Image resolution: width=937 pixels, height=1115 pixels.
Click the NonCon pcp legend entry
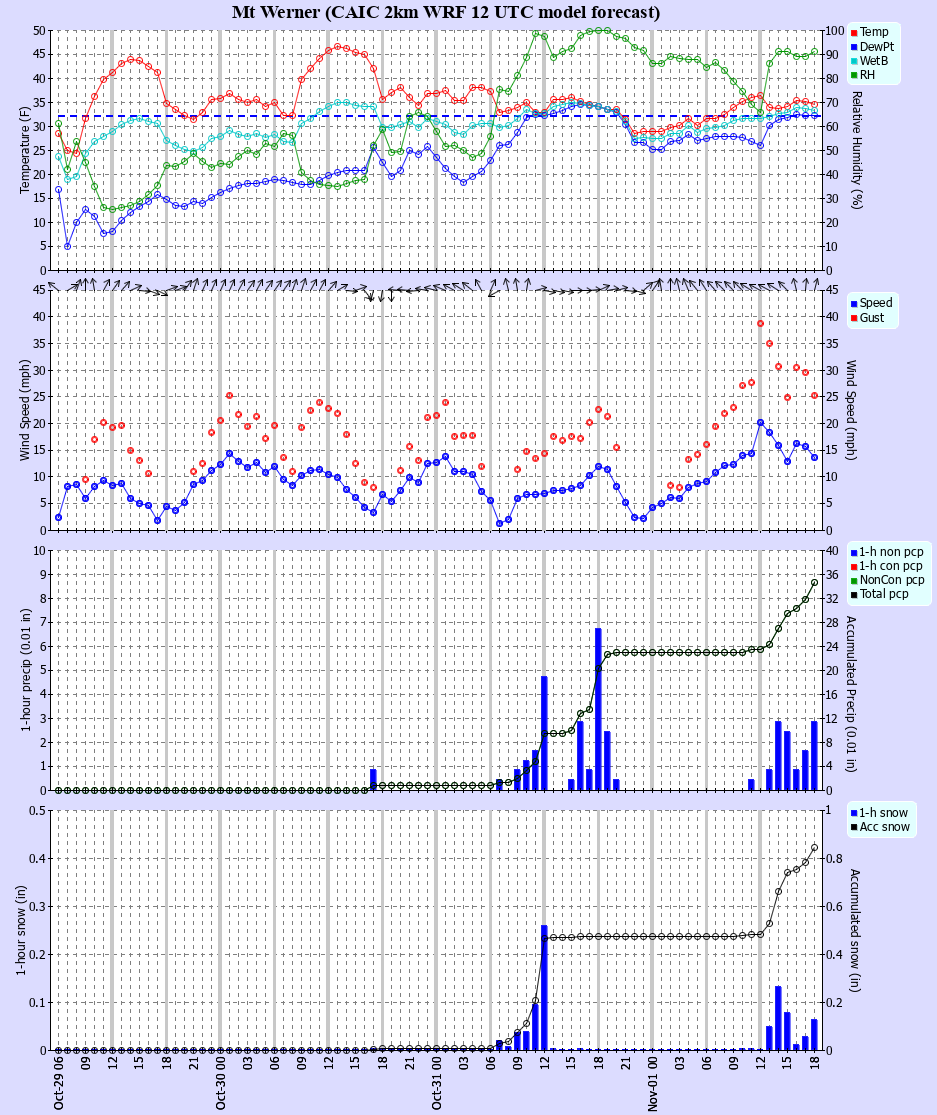click(888, 580)
